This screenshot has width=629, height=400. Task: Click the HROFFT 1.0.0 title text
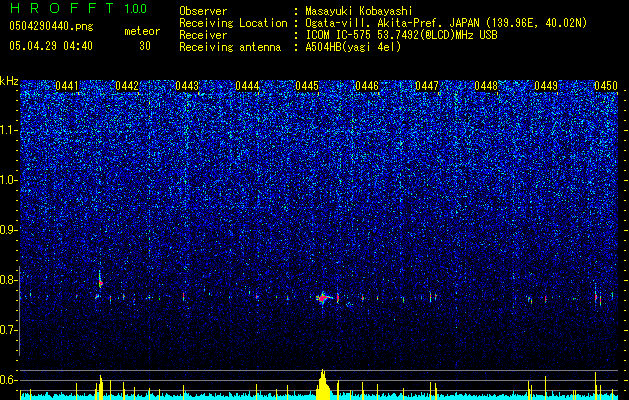(x=78, y=8)
